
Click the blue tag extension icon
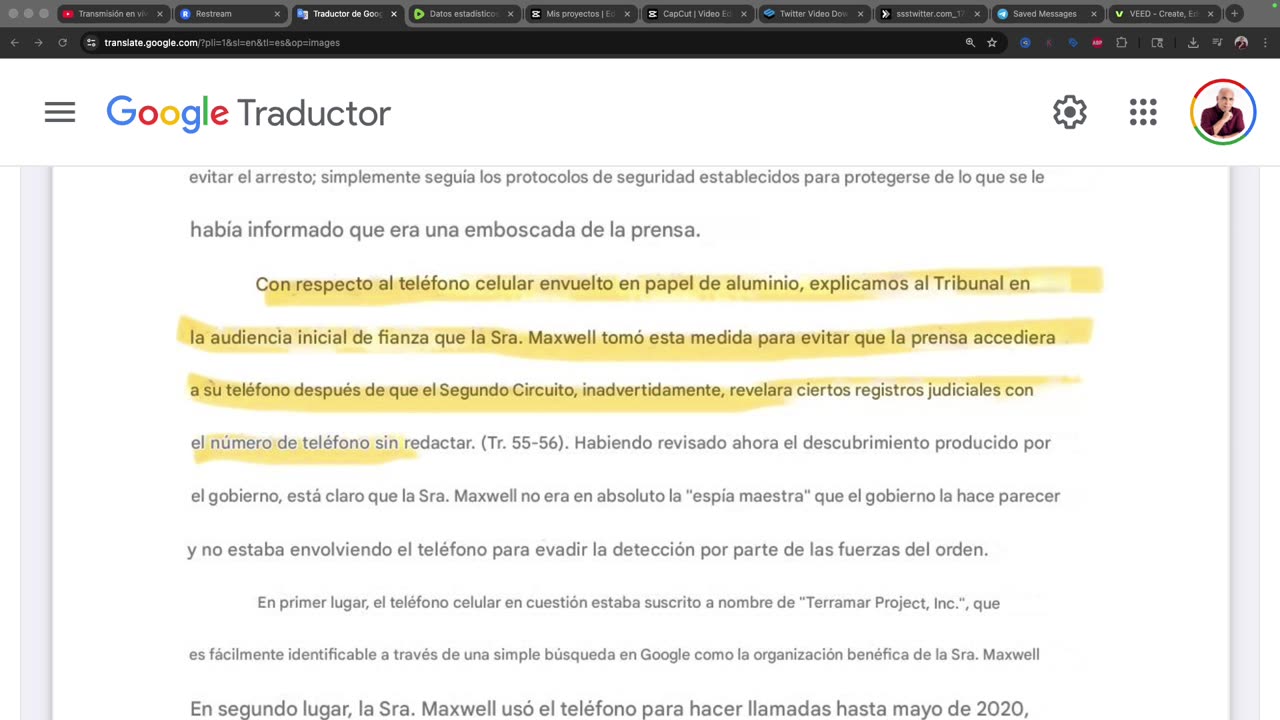point(1073,43)
